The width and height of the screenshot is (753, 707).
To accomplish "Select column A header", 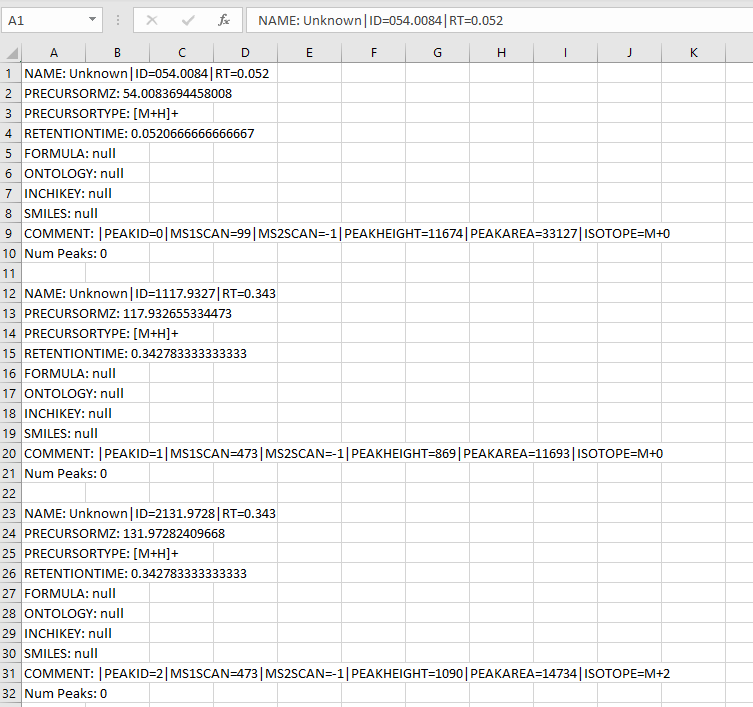I will pyautogui.click(x=53, y=53).
